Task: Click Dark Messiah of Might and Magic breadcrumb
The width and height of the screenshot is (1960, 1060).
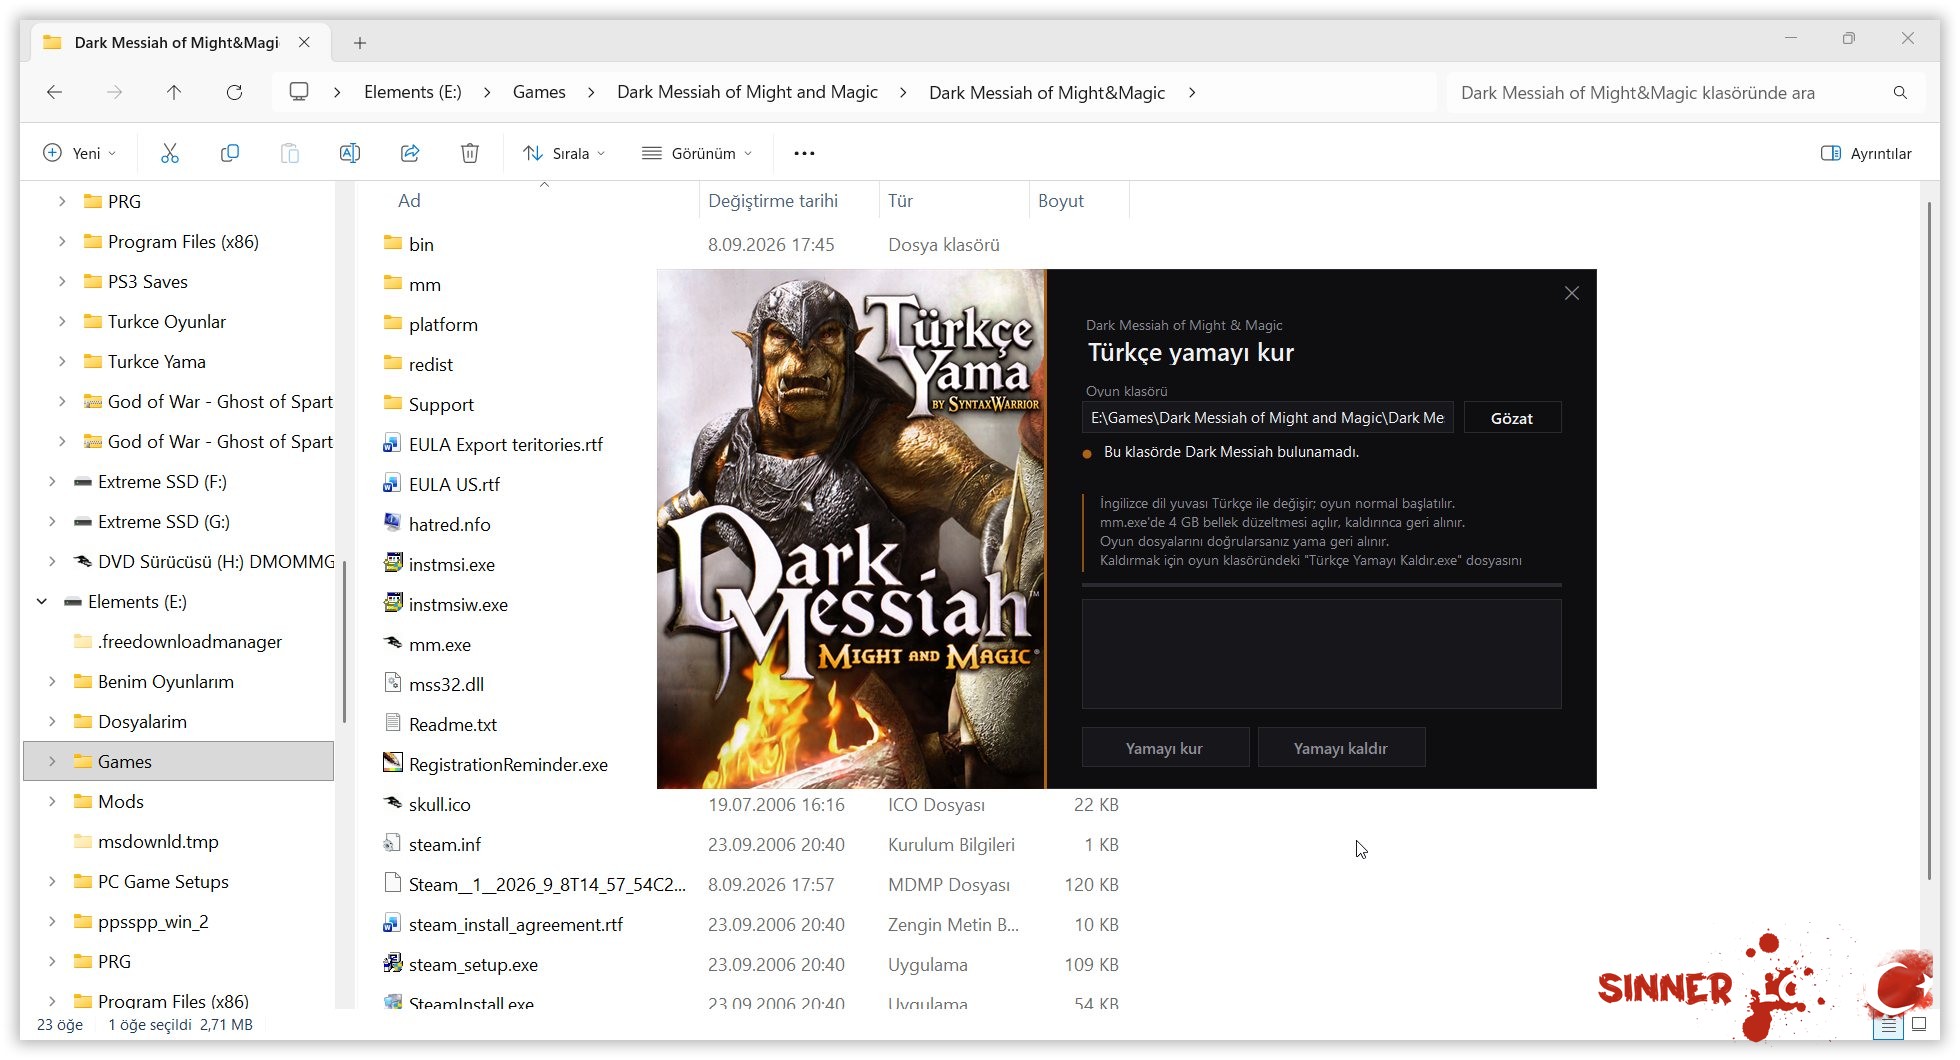Action: click(x=747, y=92)
